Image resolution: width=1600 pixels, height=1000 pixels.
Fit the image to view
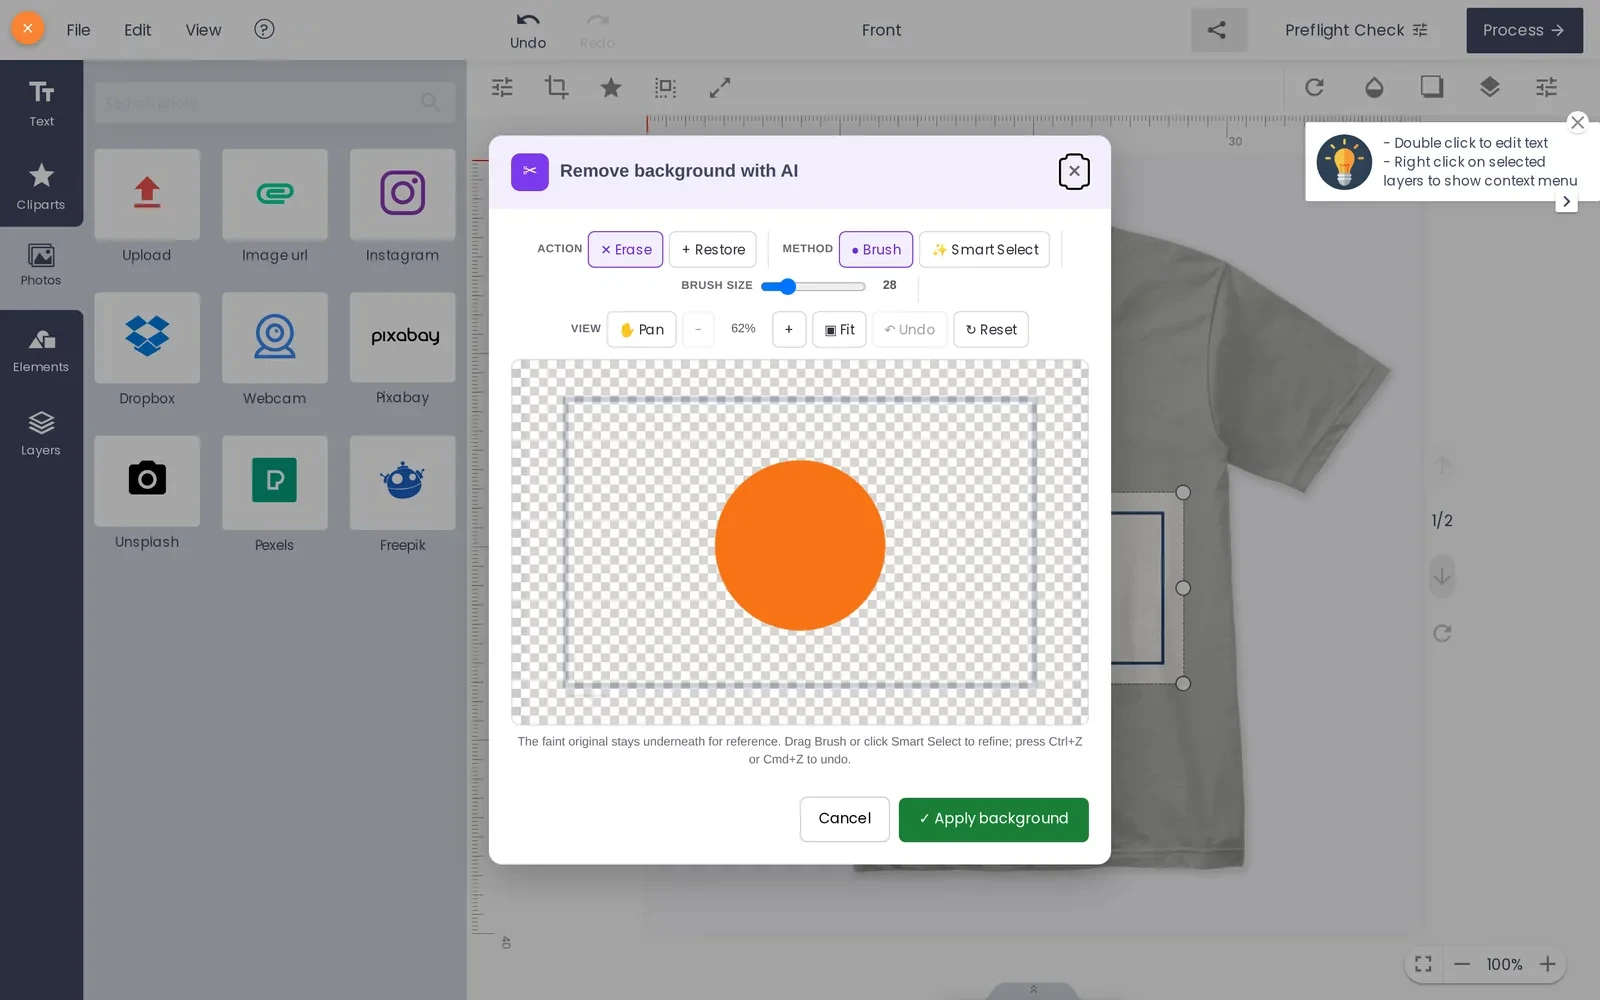click(839, 329)
